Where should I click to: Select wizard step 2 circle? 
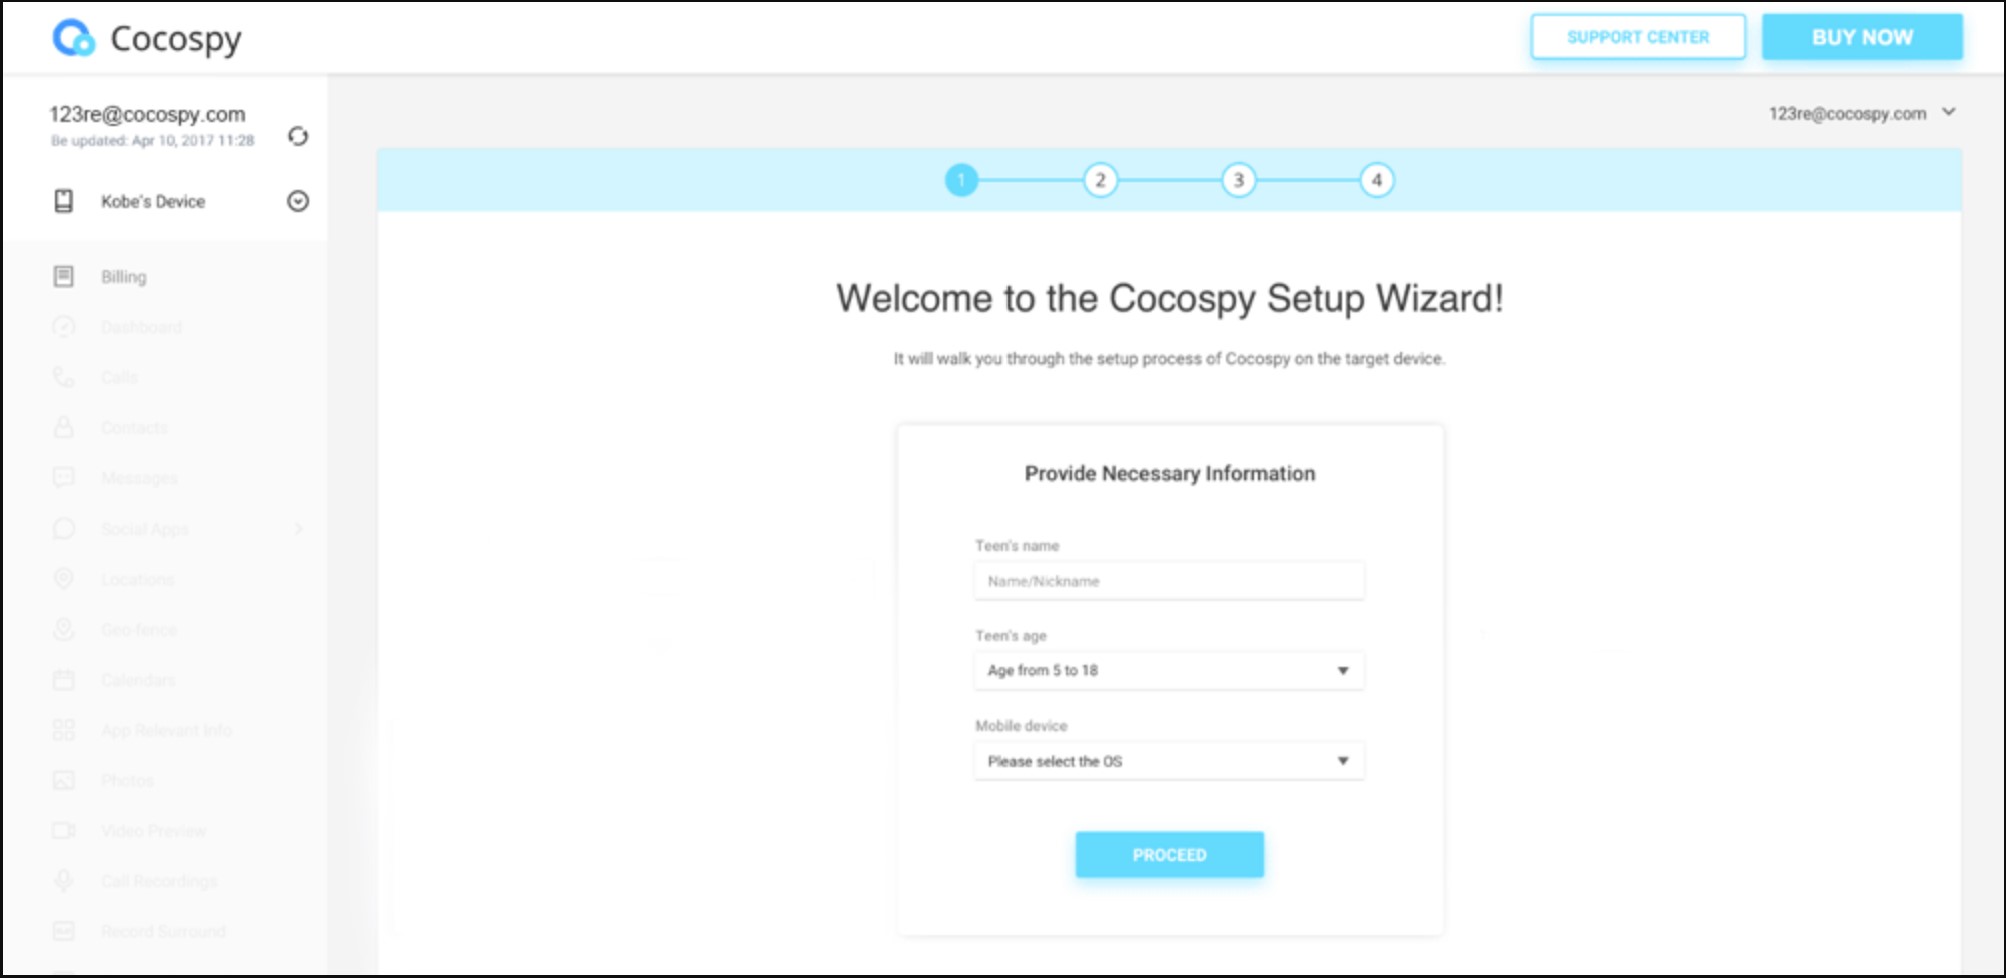pos(1100,180)
